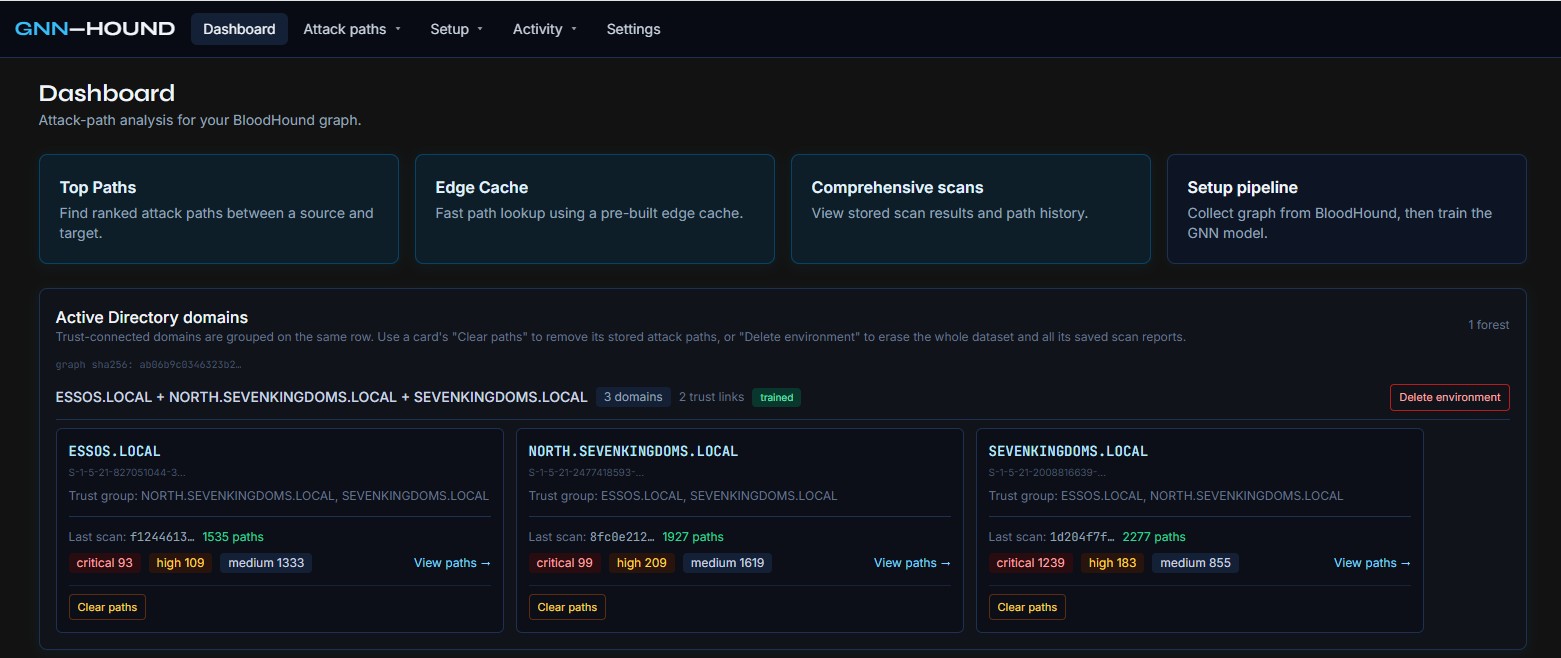This screenshot has height=658, width=1561.
Task: Clear paths for ESSOS.LOCAL
Action: [x=107, y=607]
